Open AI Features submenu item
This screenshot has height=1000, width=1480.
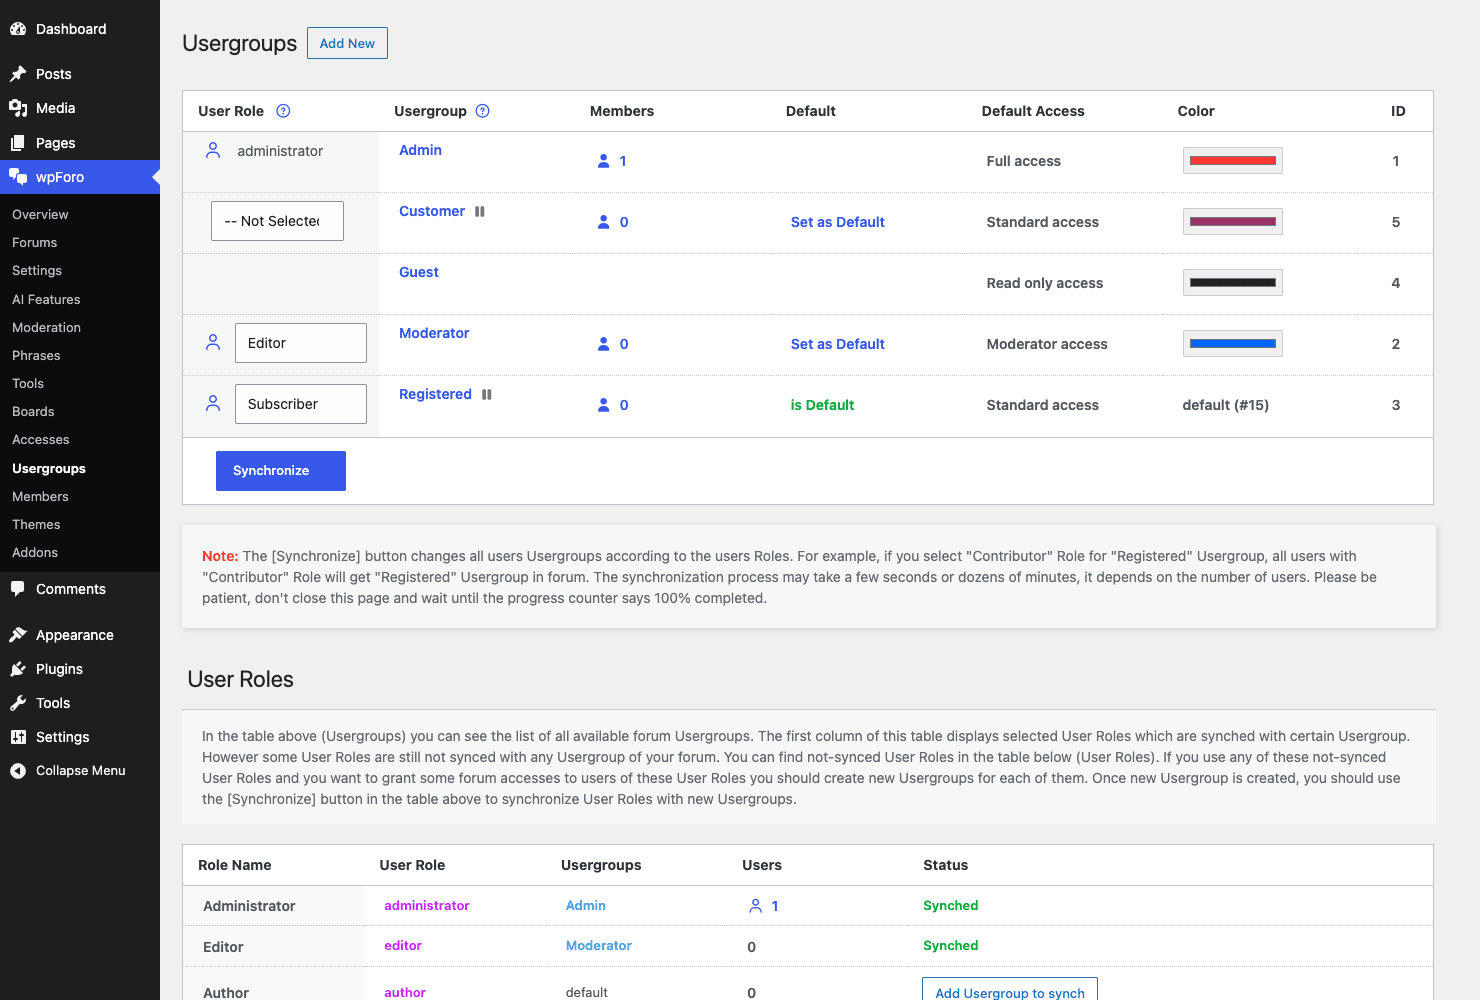coord(46,299)
